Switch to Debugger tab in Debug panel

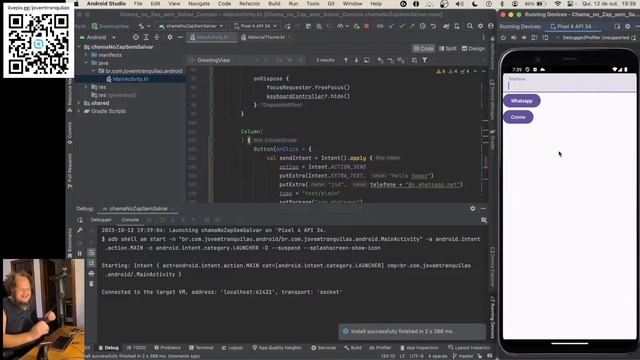click(101, 220)
